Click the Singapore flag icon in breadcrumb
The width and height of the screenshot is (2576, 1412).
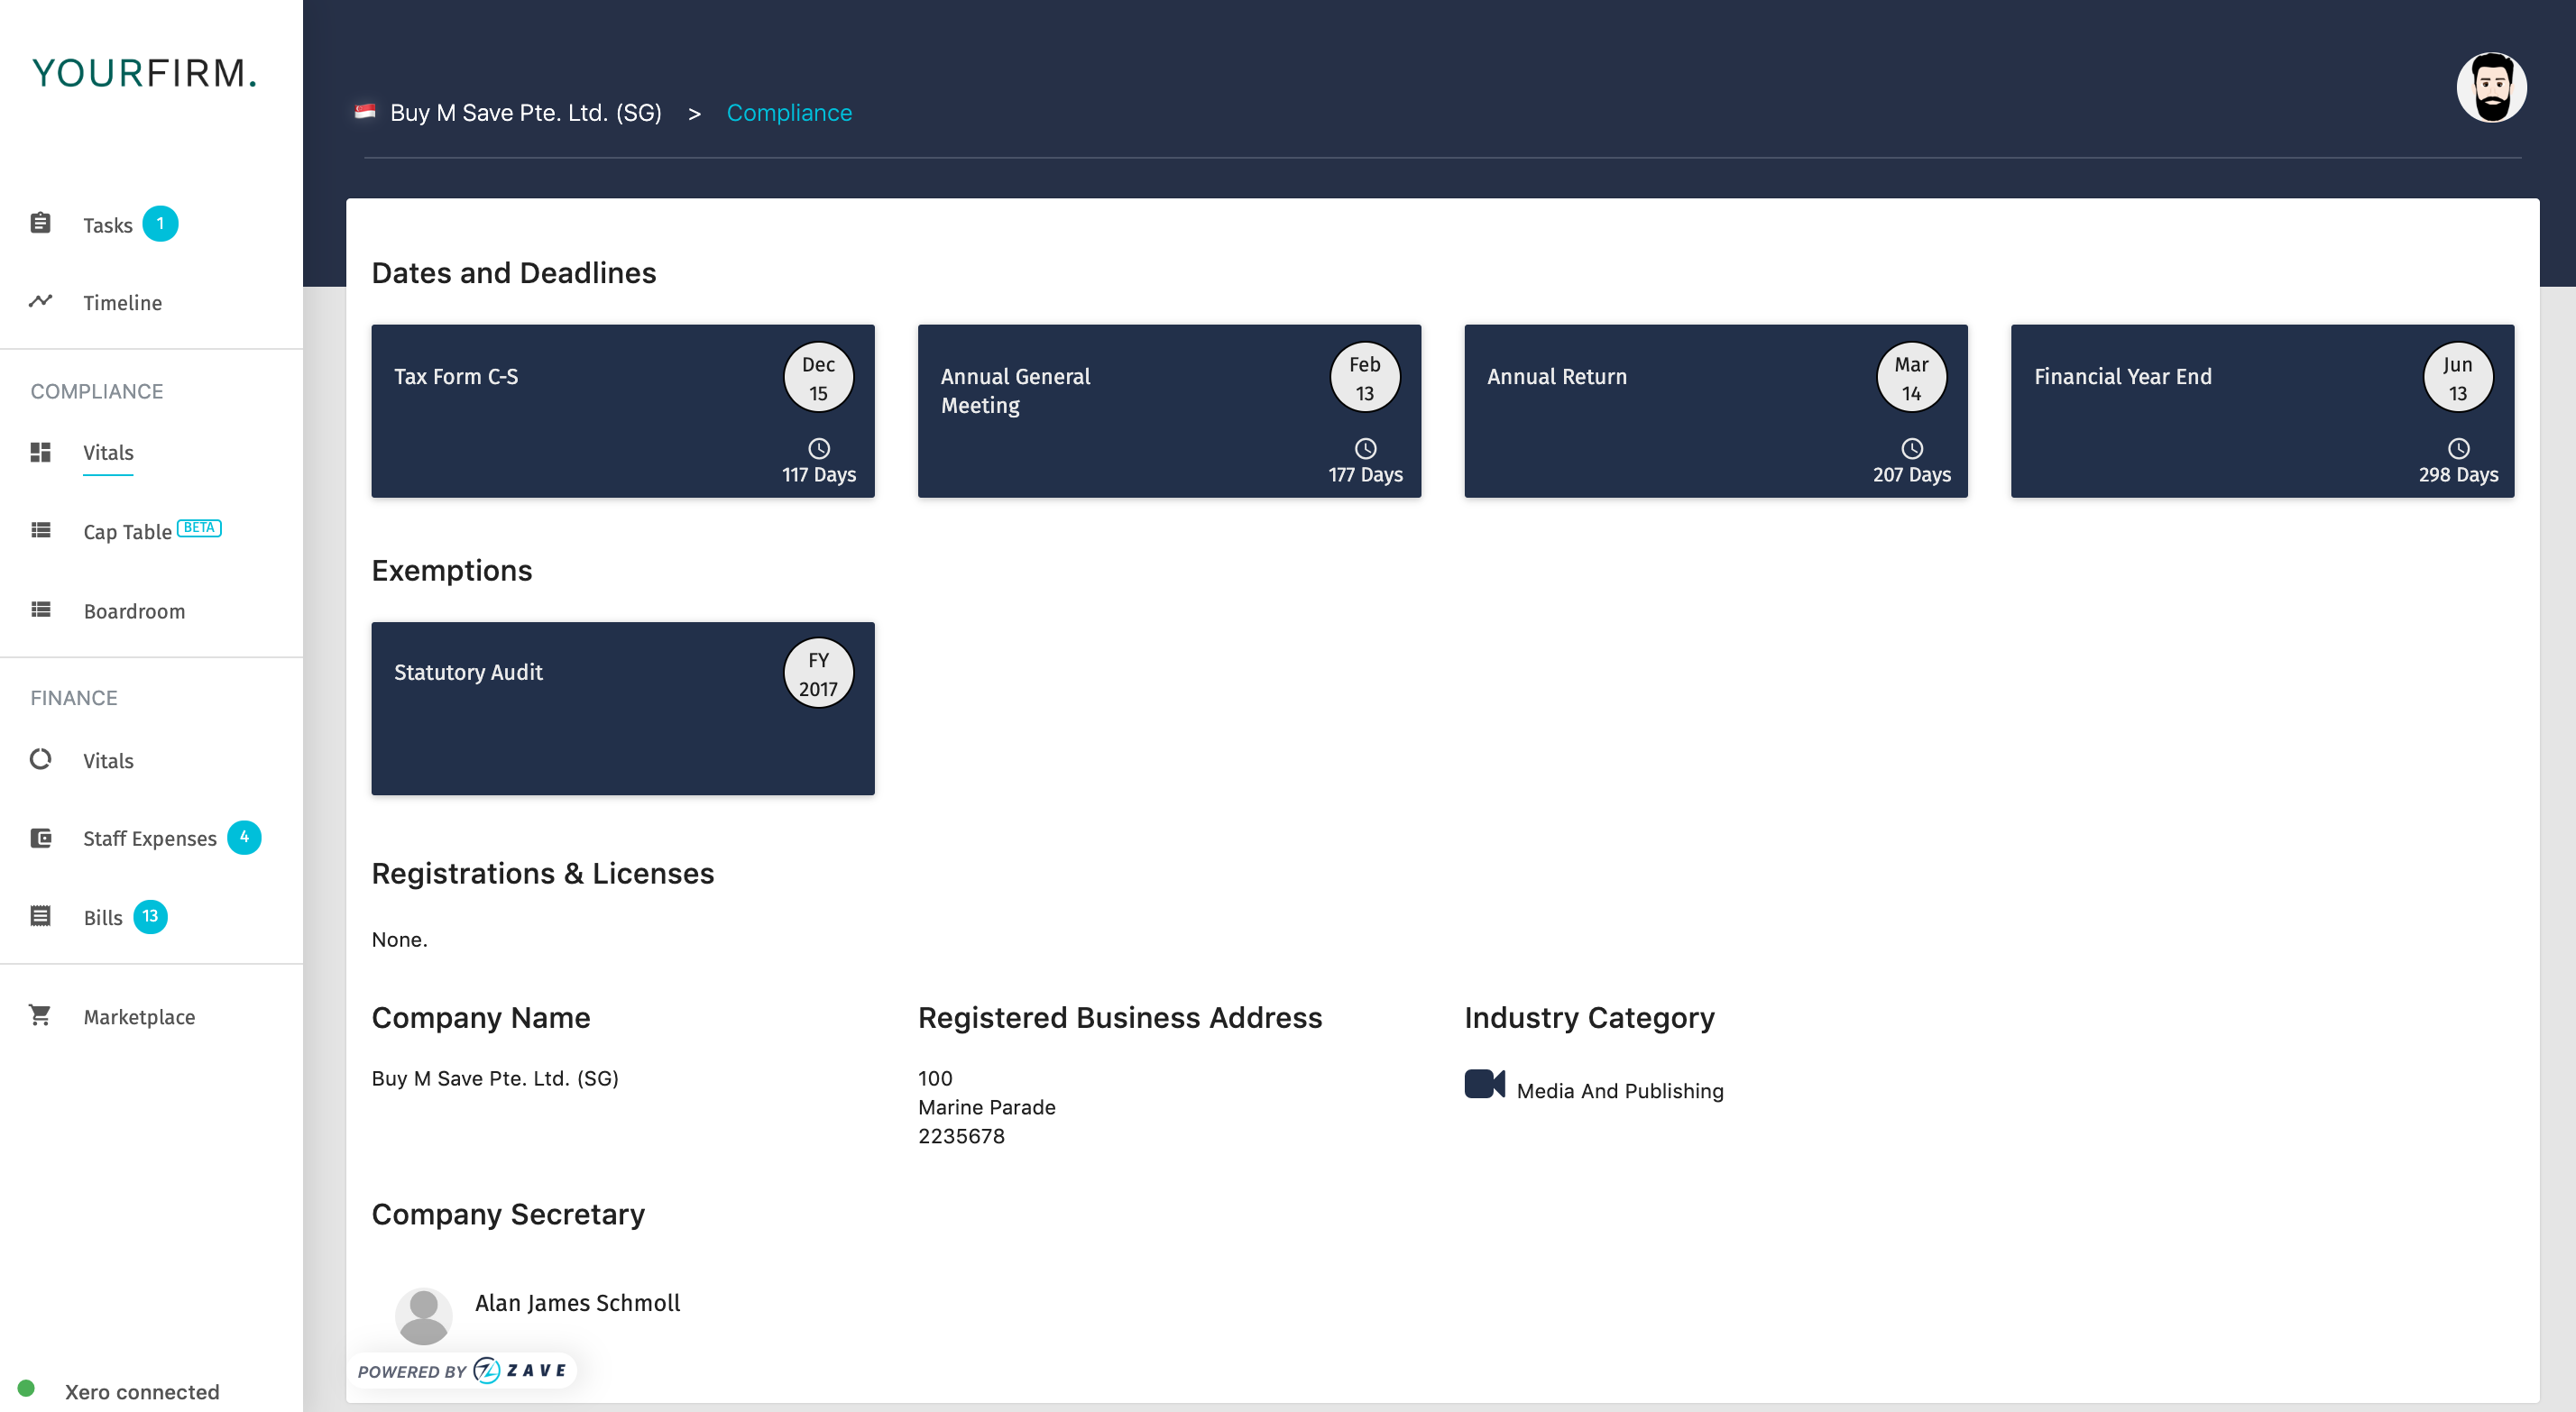point(365,111)
